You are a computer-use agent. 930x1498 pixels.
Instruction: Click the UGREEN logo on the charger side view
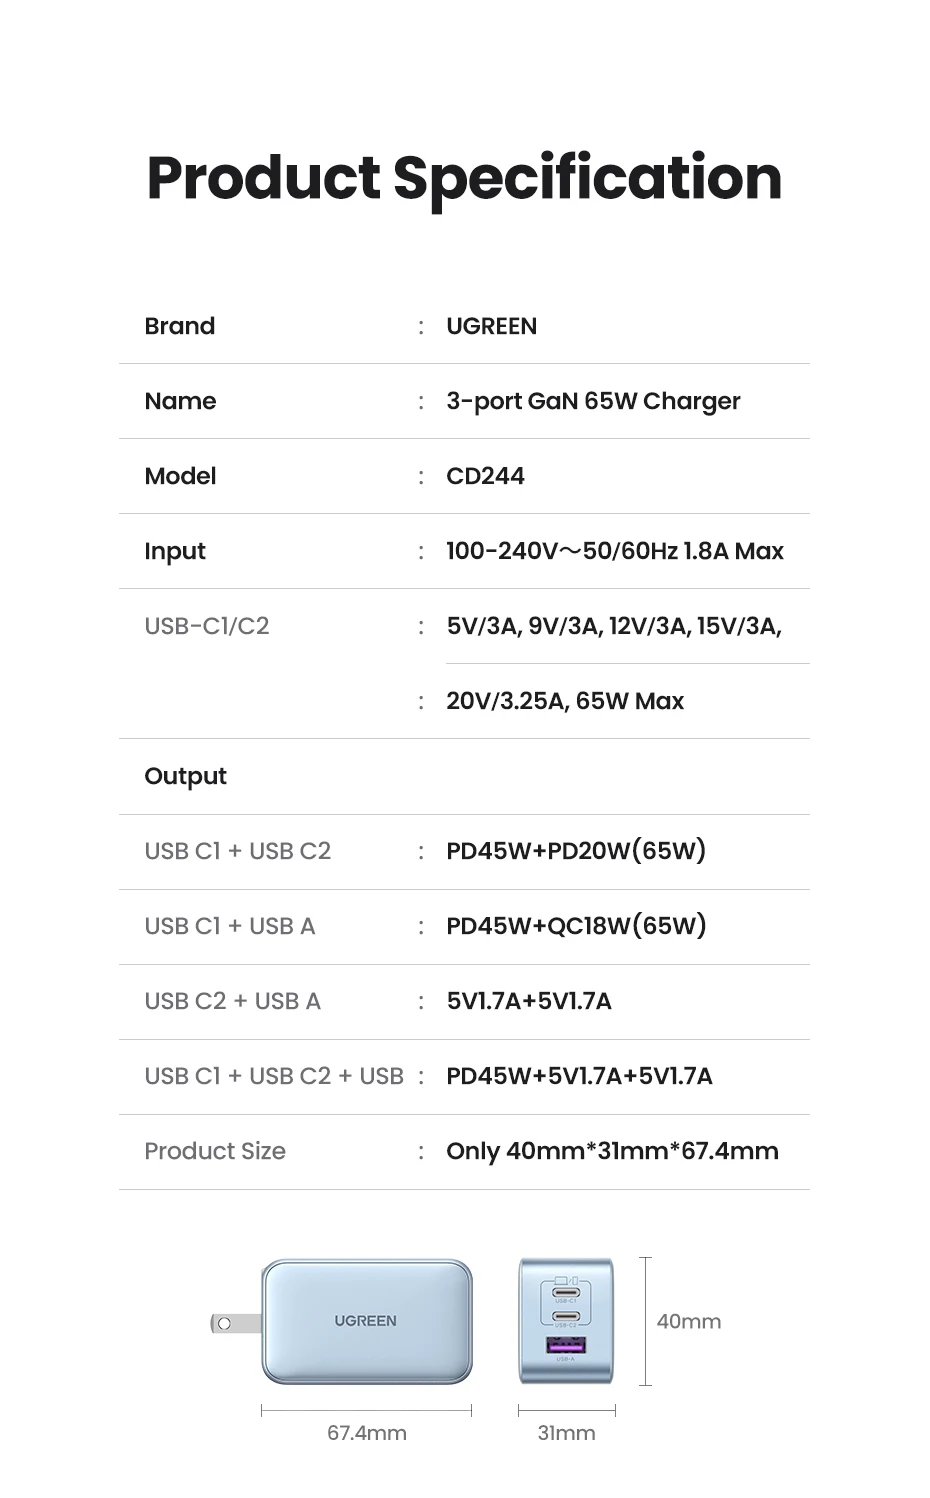click(x=365, y=1321)
